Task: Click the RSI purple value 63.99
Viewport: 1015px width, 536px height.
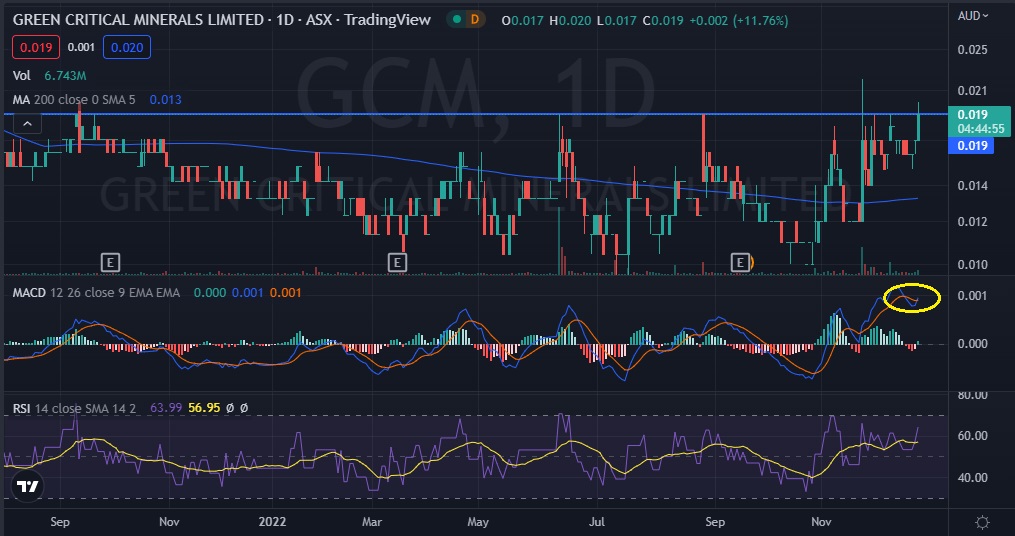Action: (x=166, y=408)
